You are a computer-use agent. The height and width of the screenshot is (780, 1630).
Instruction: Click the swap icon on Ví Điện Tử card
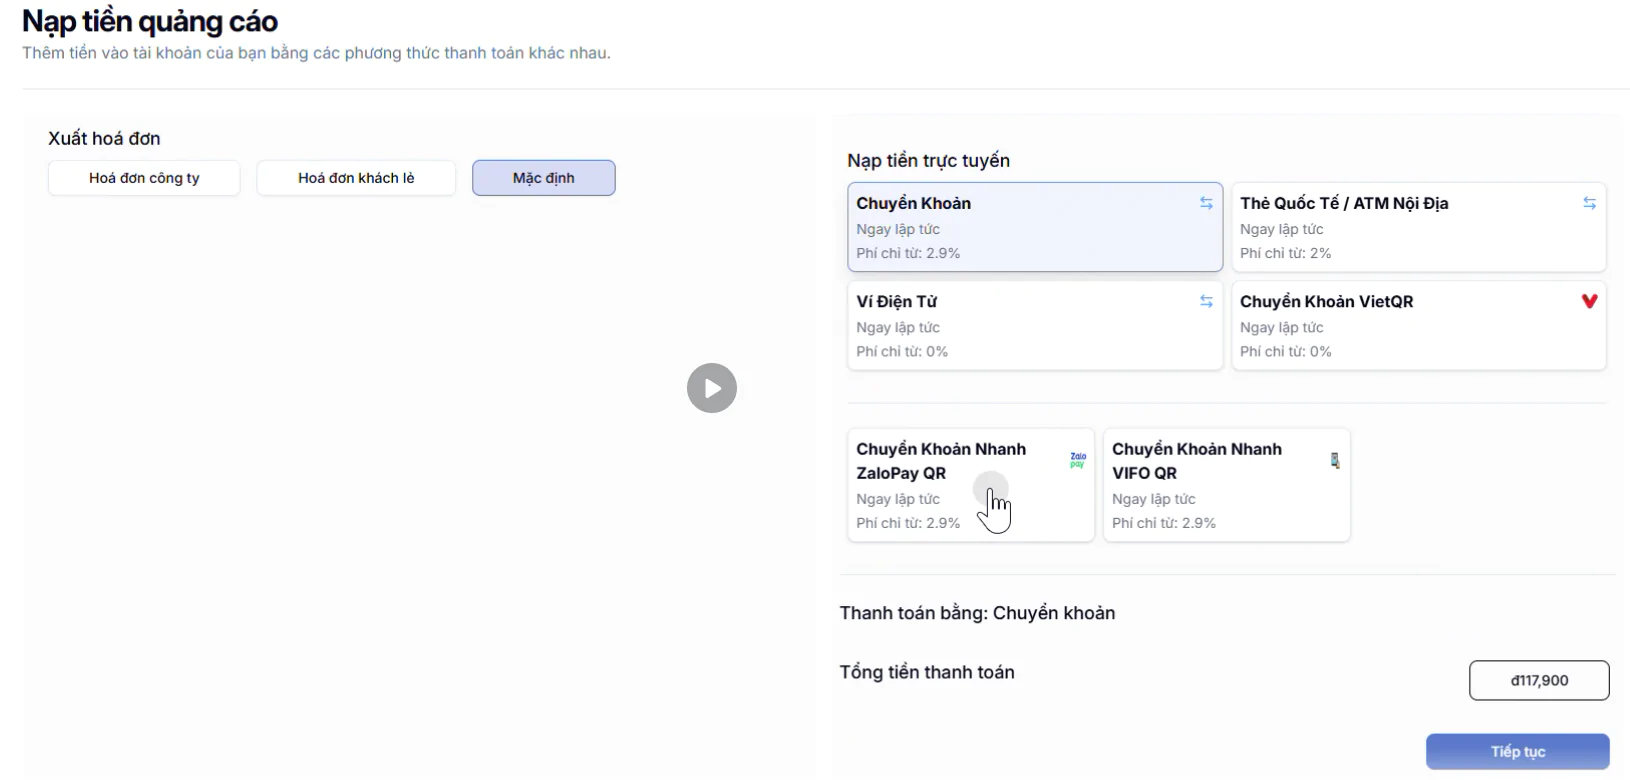click(1206, 301)
